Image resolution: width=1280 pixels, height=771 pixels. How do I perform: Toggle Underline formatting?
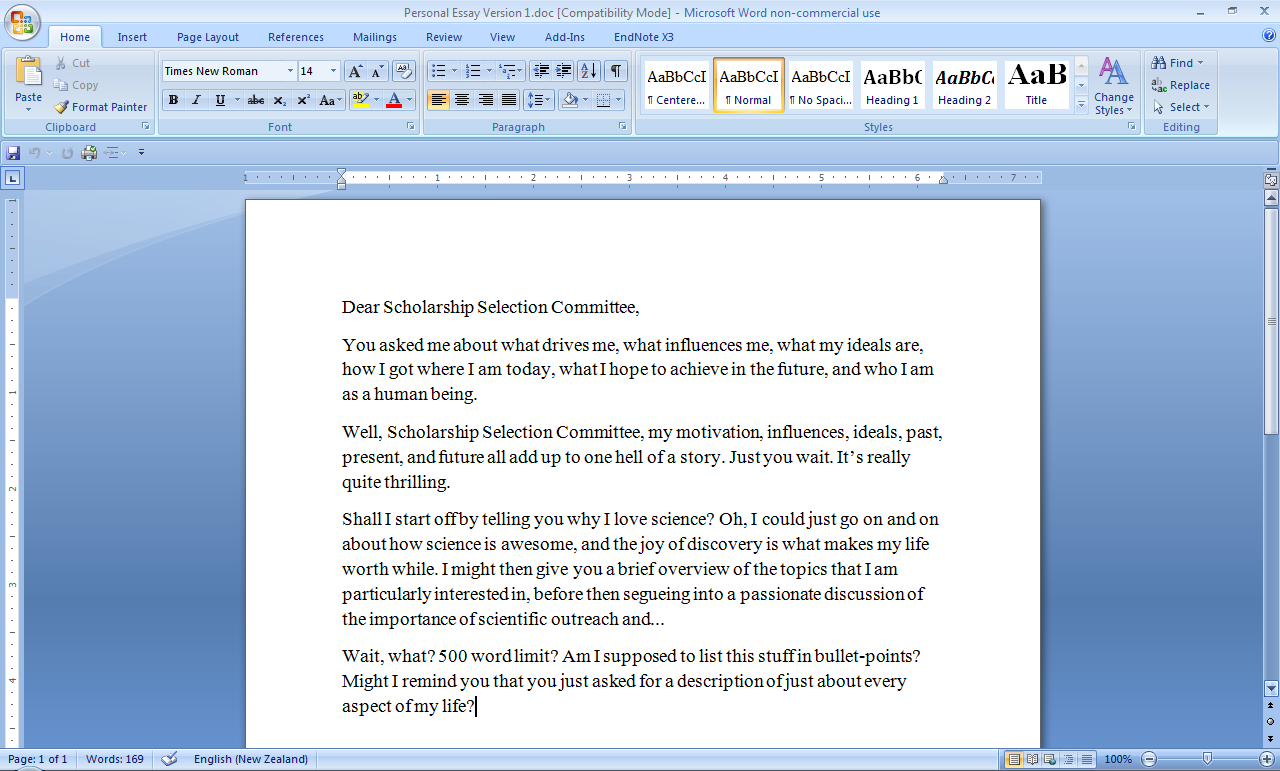[220, 100]
